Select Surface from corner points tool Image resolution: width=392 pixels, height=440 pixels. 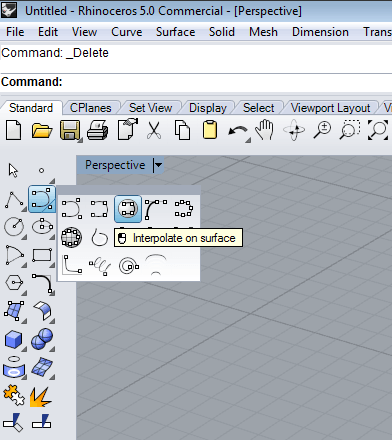coord(14,310)
